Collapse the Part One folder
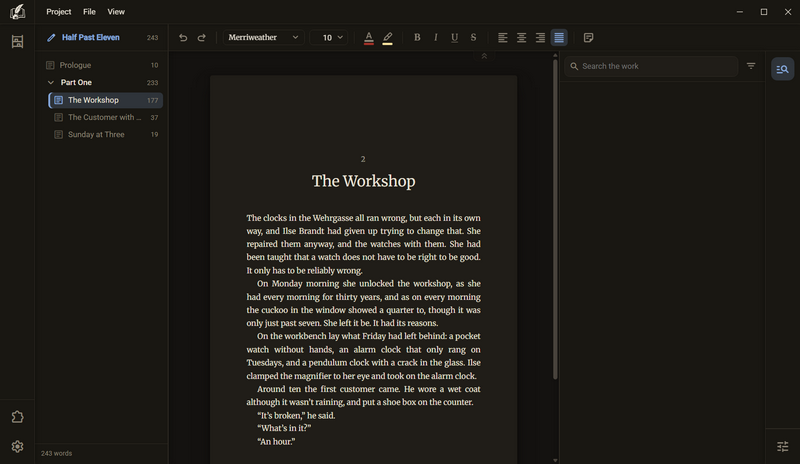 coord(51,82)
